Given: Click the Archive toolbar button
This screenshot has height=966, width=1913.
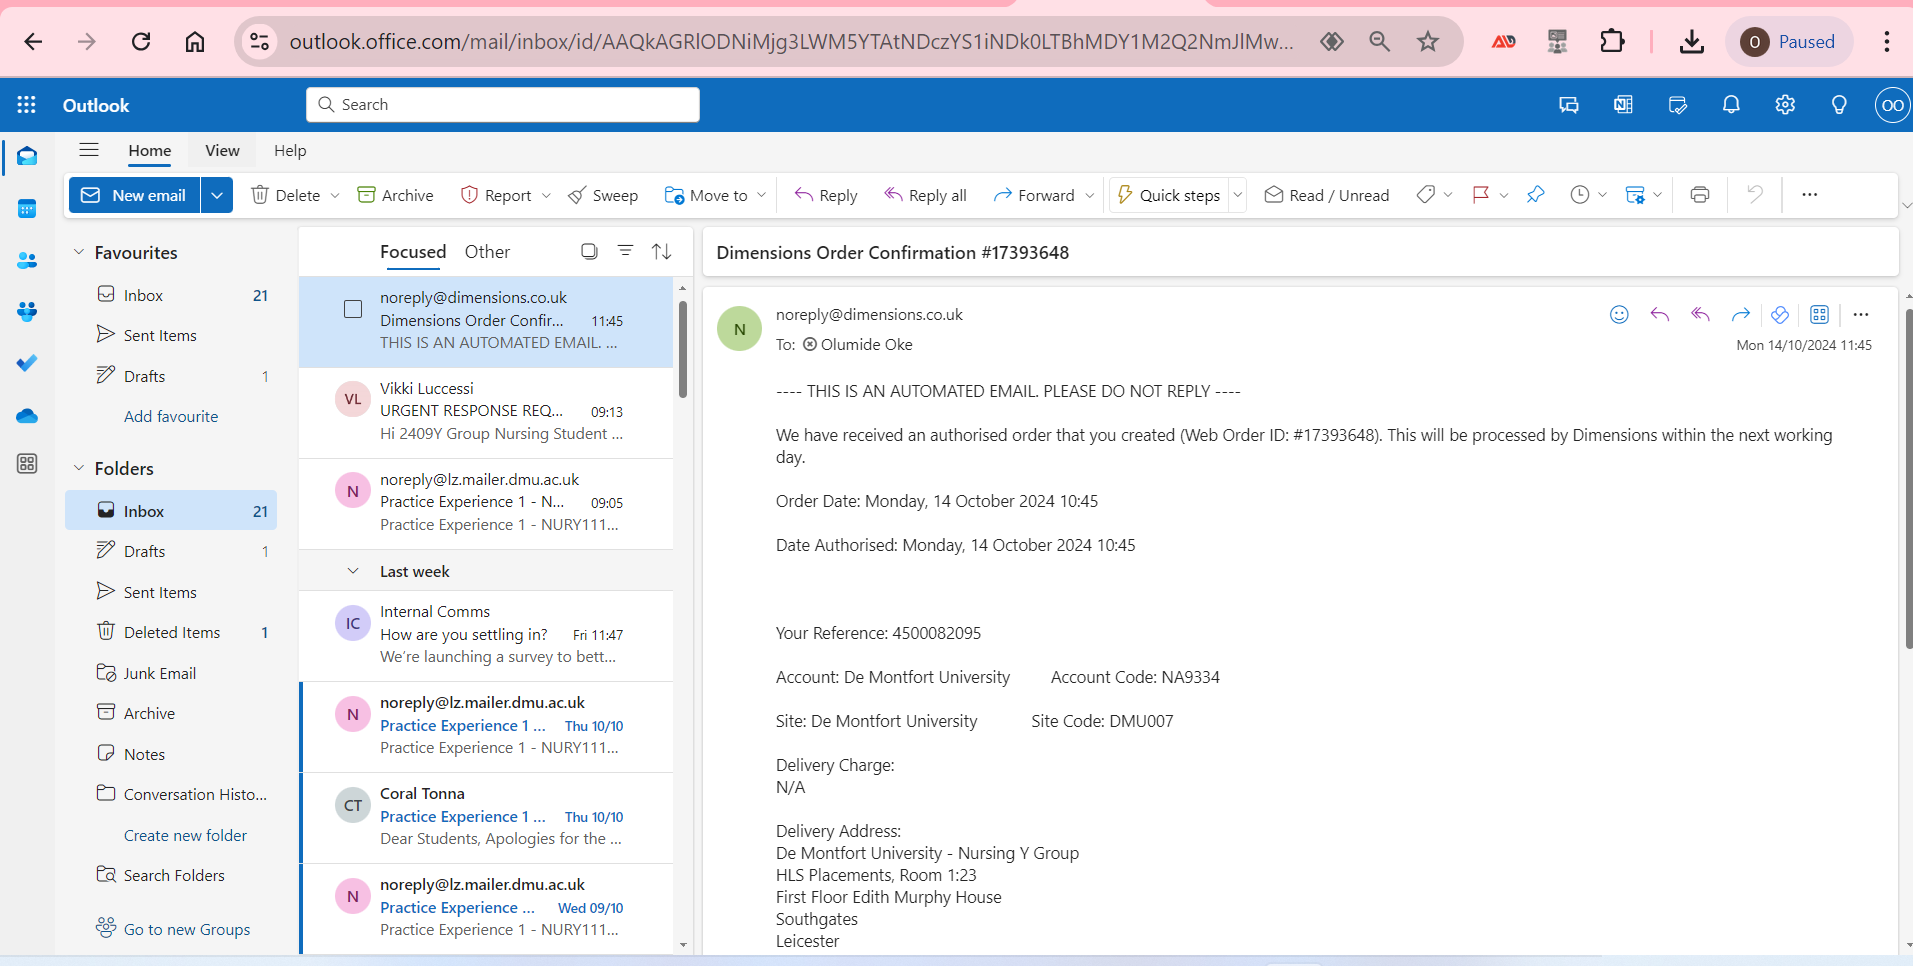Looking at the screenshot, I should [396, 195].
